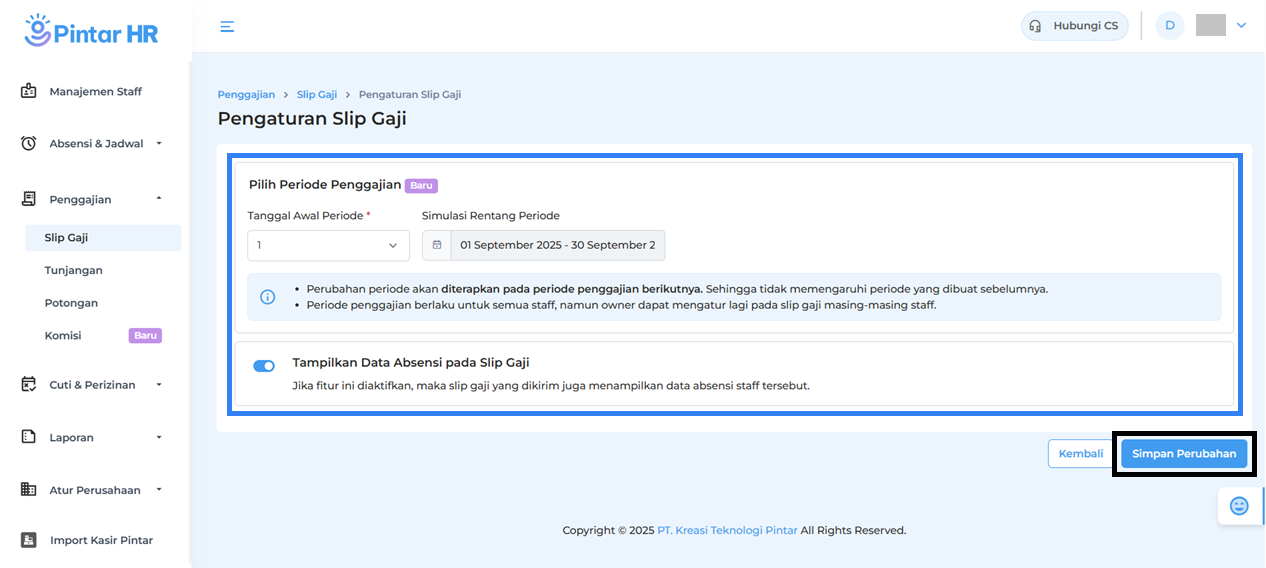
Task: Select Komisi menu item
Action: [x=63, y=336]
